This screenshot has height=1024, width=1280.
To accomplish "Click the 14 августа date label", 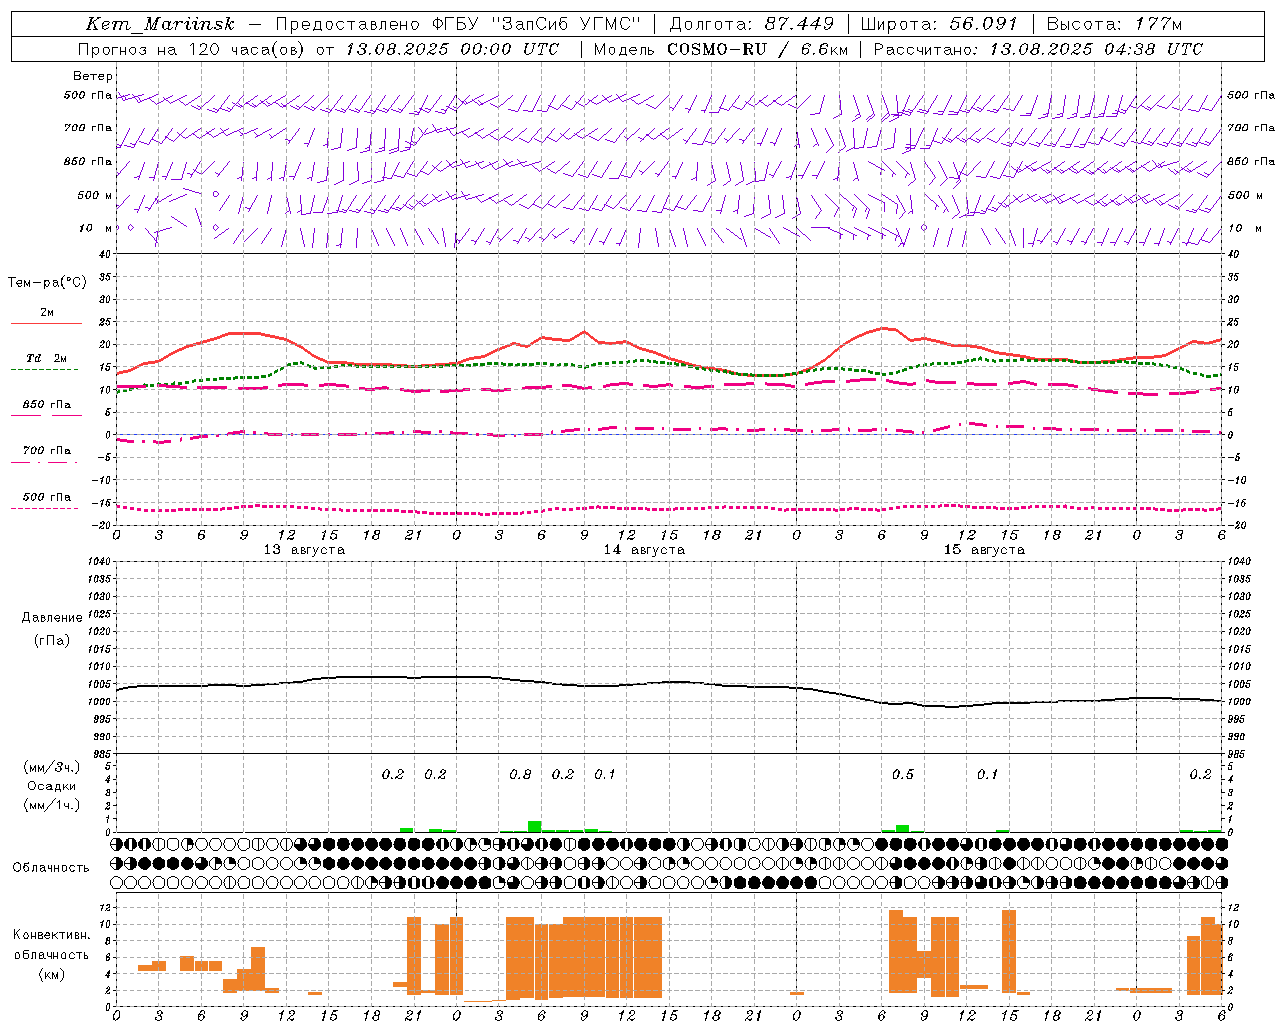I will point(644,550).
